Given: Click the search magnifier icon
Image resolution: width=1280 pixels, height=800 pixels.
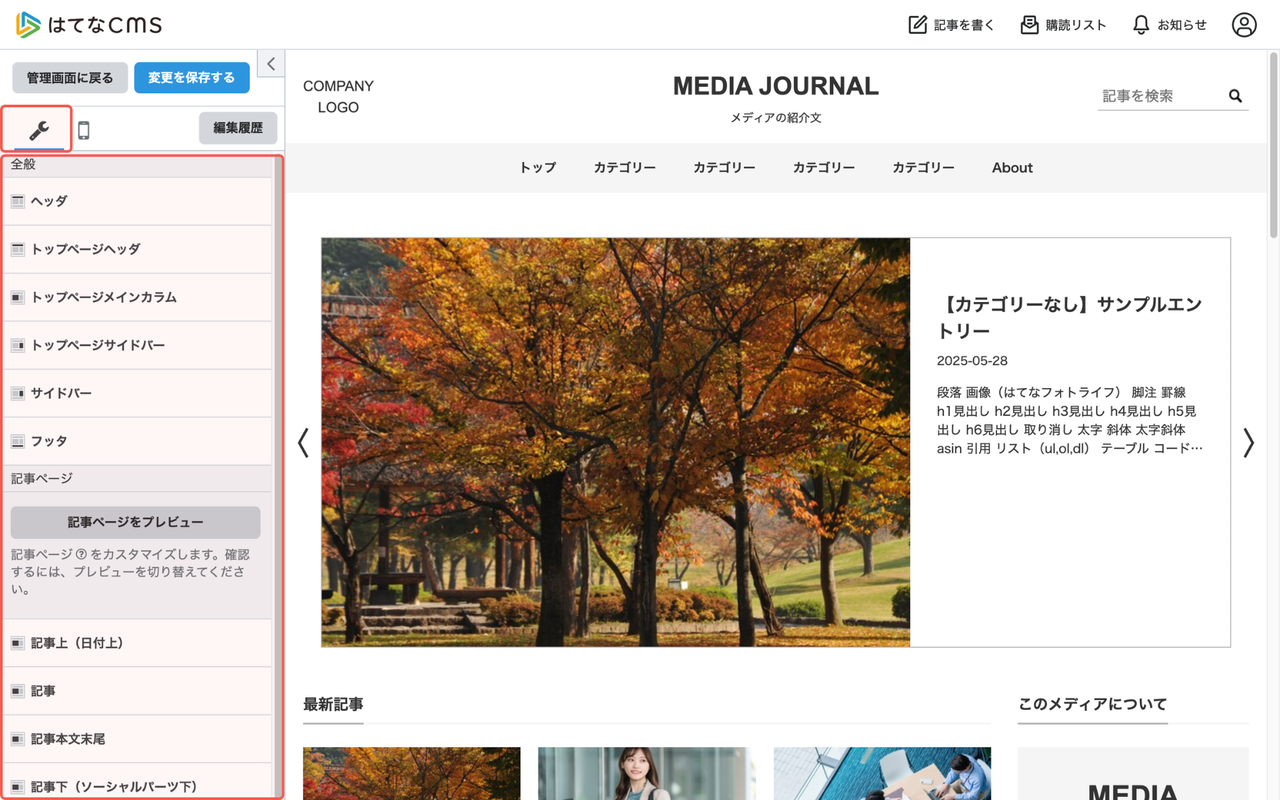Looking at the screenshot, I should 1235,95.
